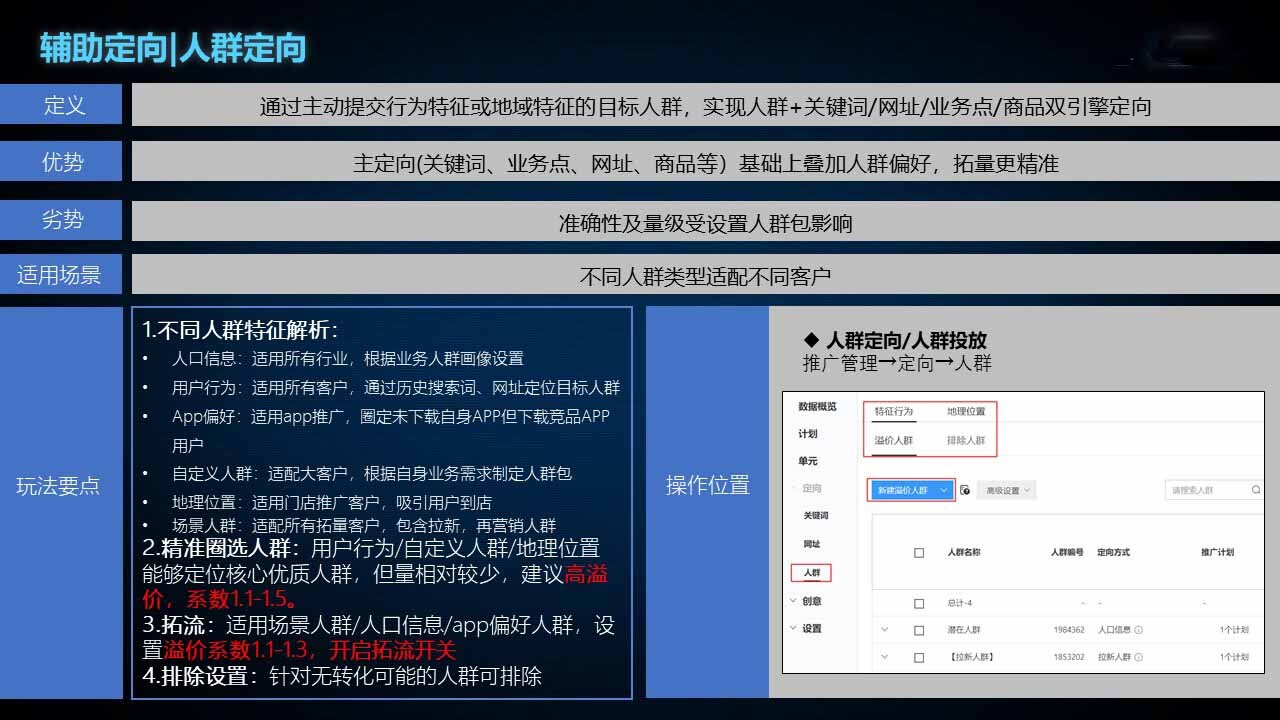
Task: Click the 1853202 audience ID cell
Action: click(1069, 657)
